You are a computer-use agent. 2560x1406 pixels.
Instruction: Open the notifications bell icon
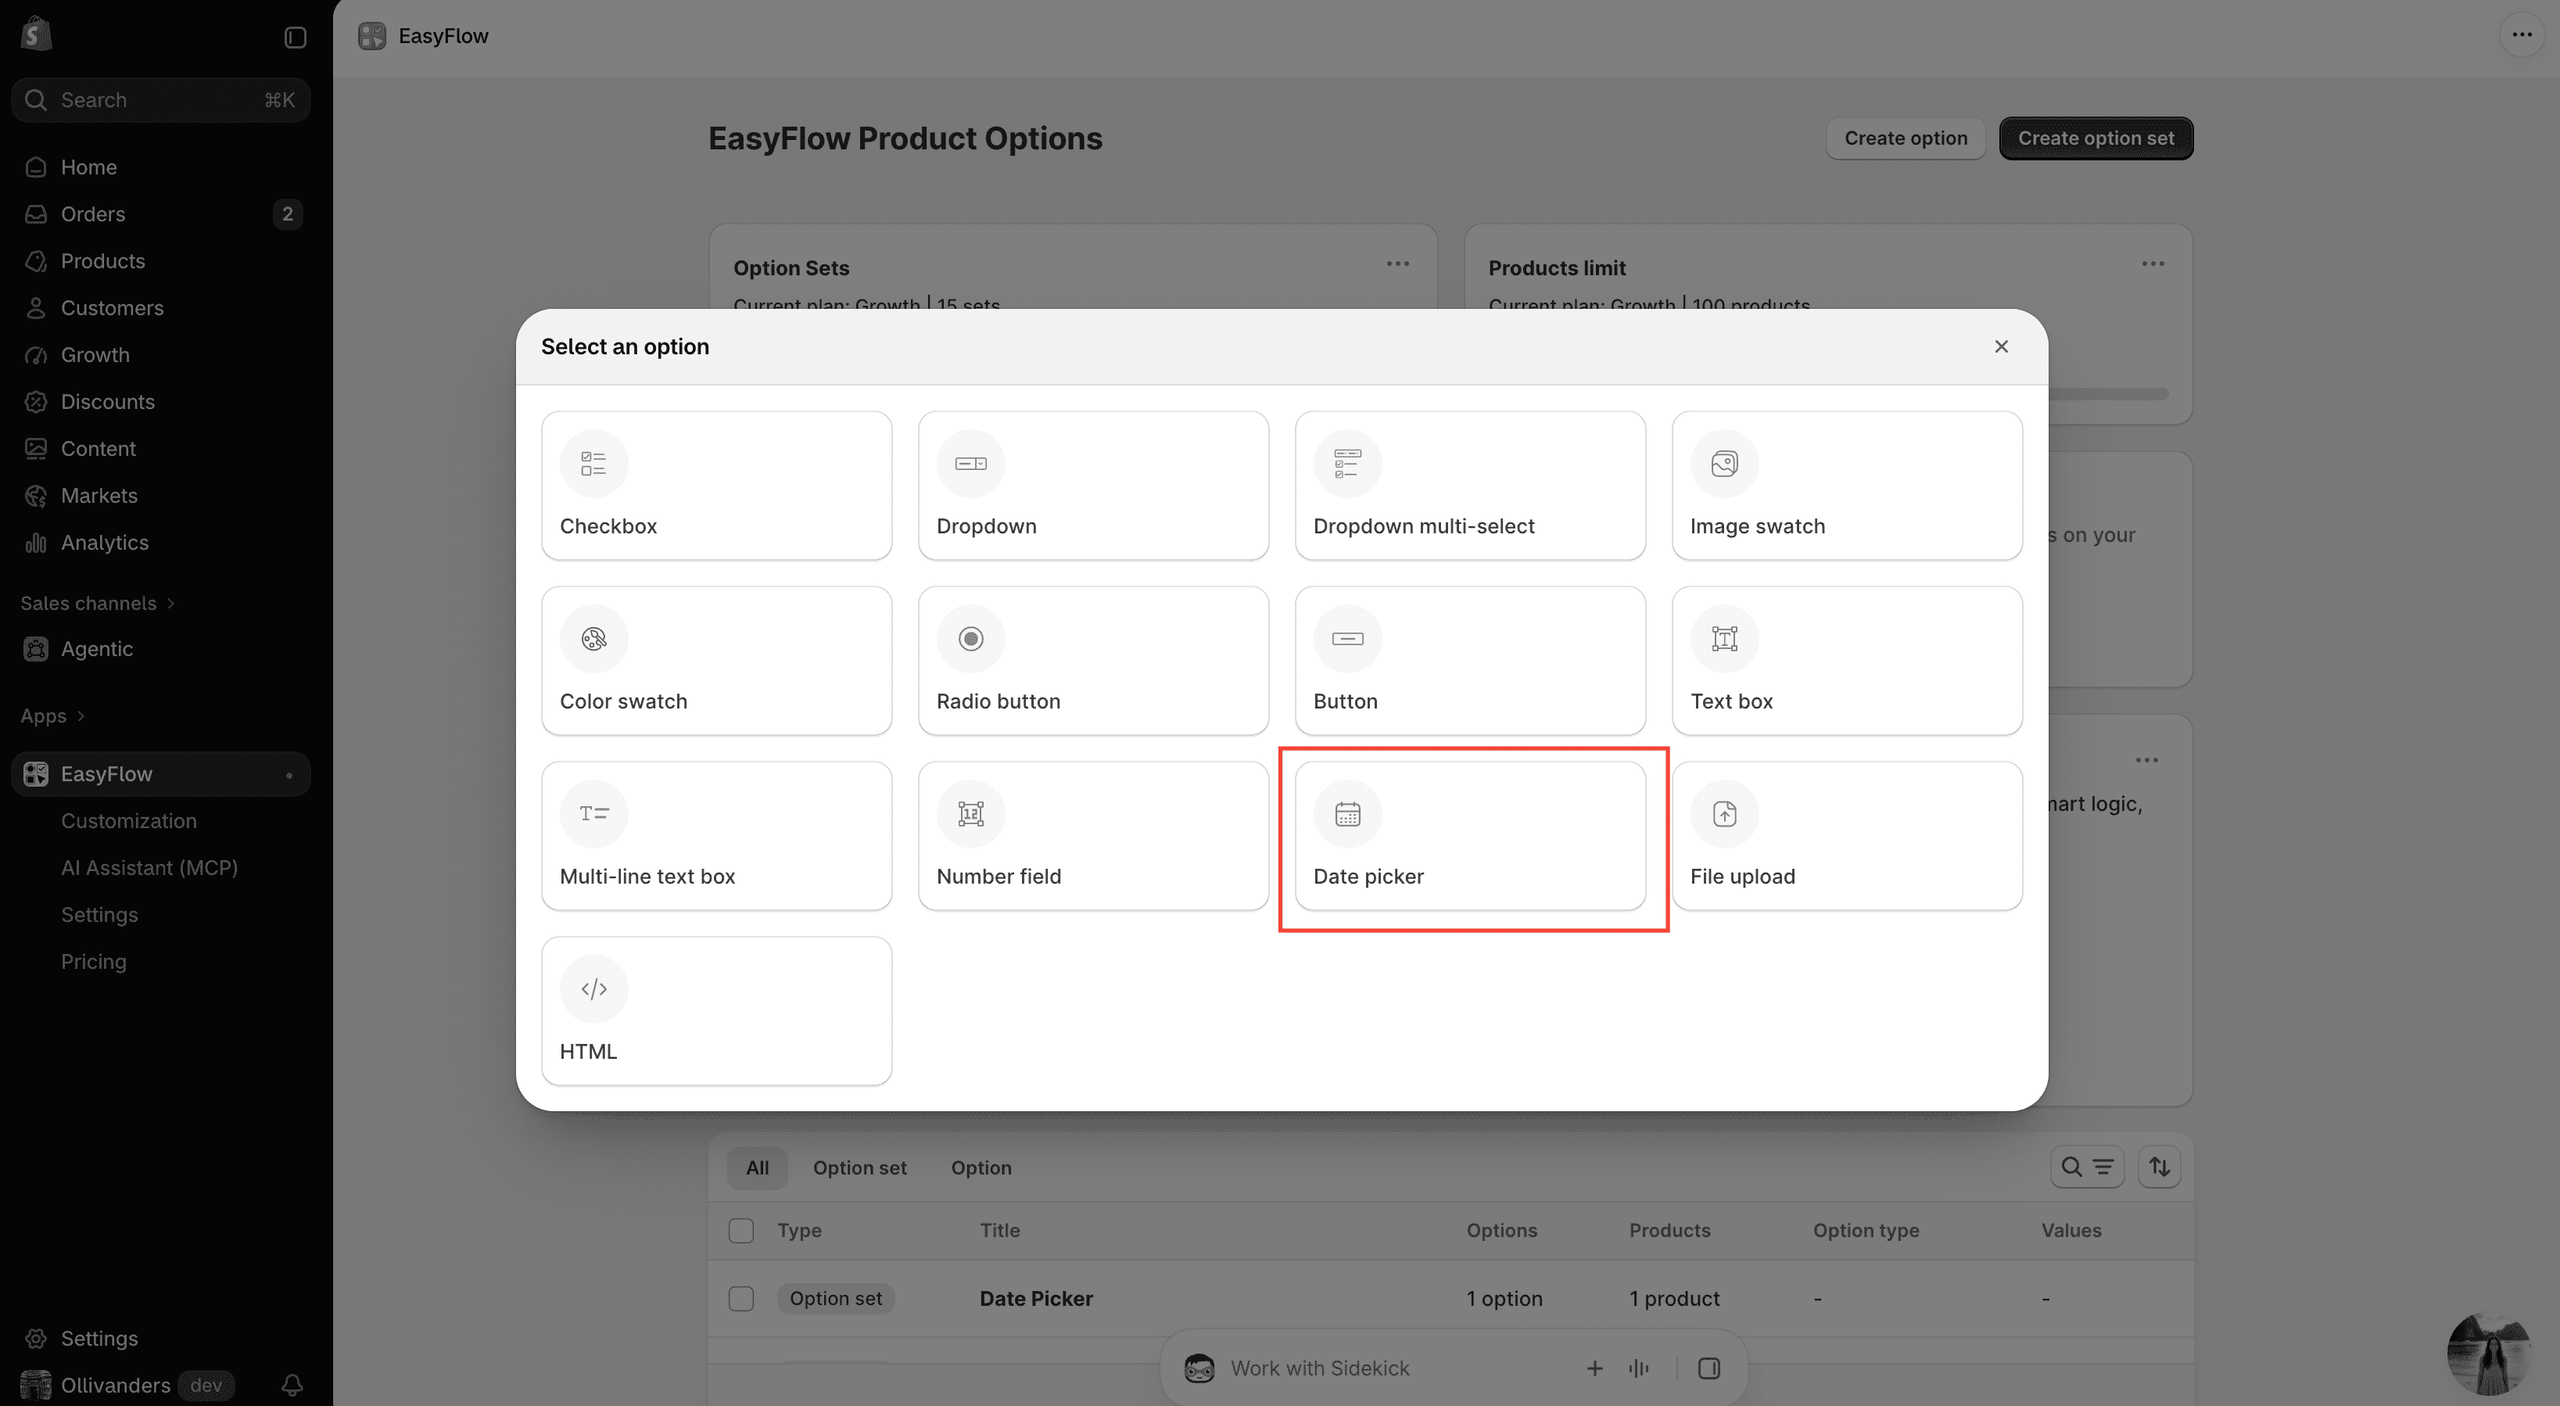292,1385
